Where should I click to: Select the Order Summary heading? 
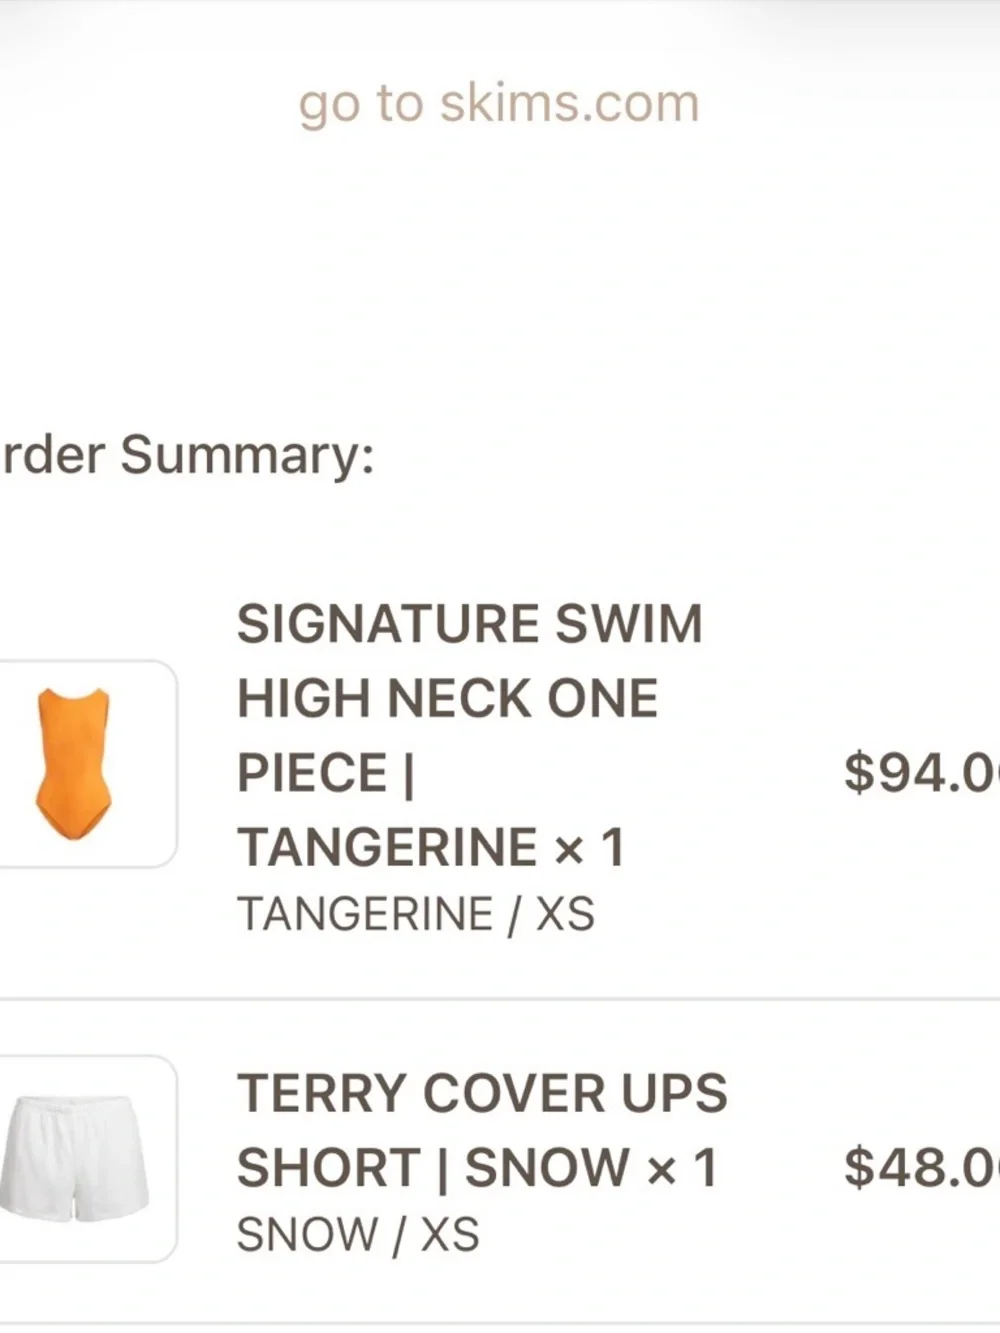185,455
